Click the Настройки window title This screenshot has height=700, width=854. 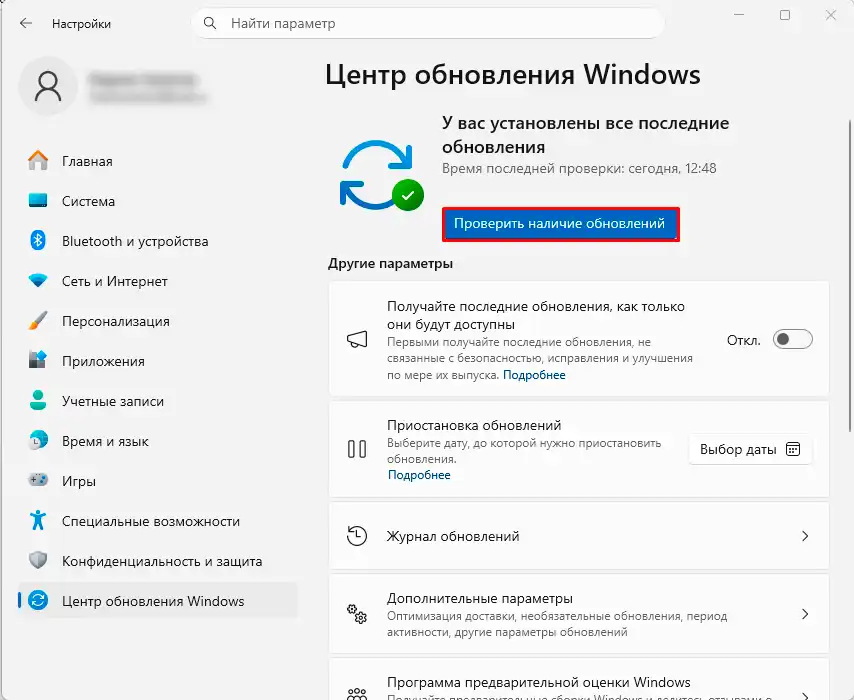tap(82, 24)
